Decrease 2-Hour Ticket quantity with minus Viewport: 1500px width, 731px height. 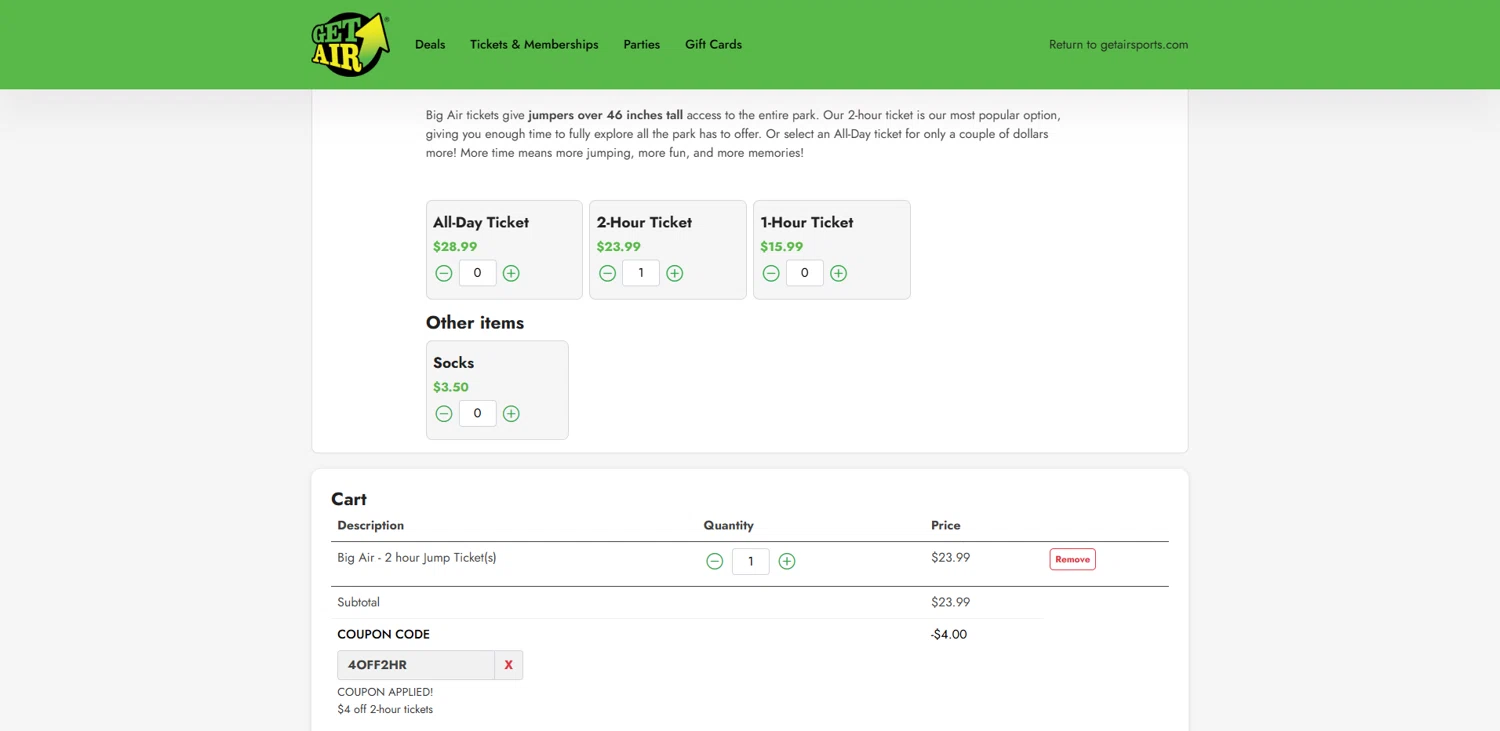pyautogui.click(x=607, y=273)
